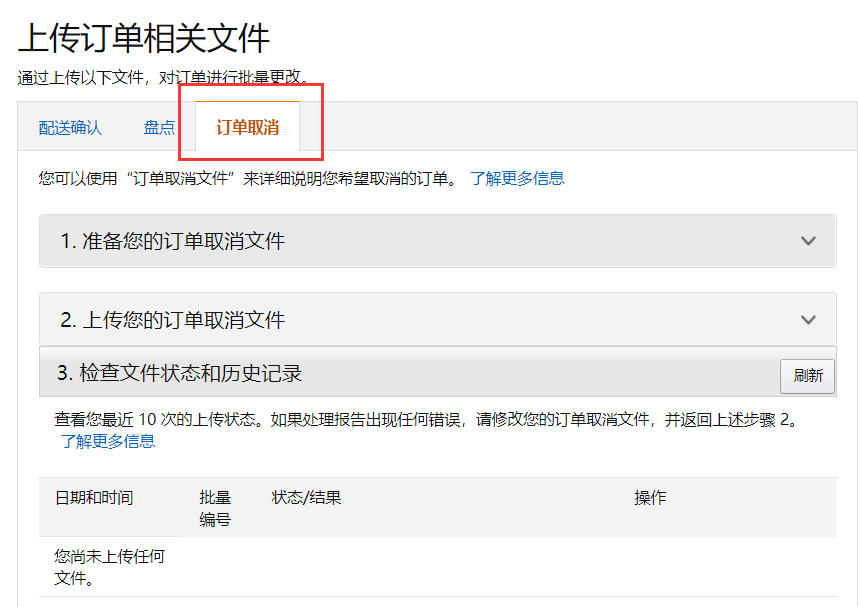
Task: Expand section 2 using its chevron arrow
Action: (808, 320)
